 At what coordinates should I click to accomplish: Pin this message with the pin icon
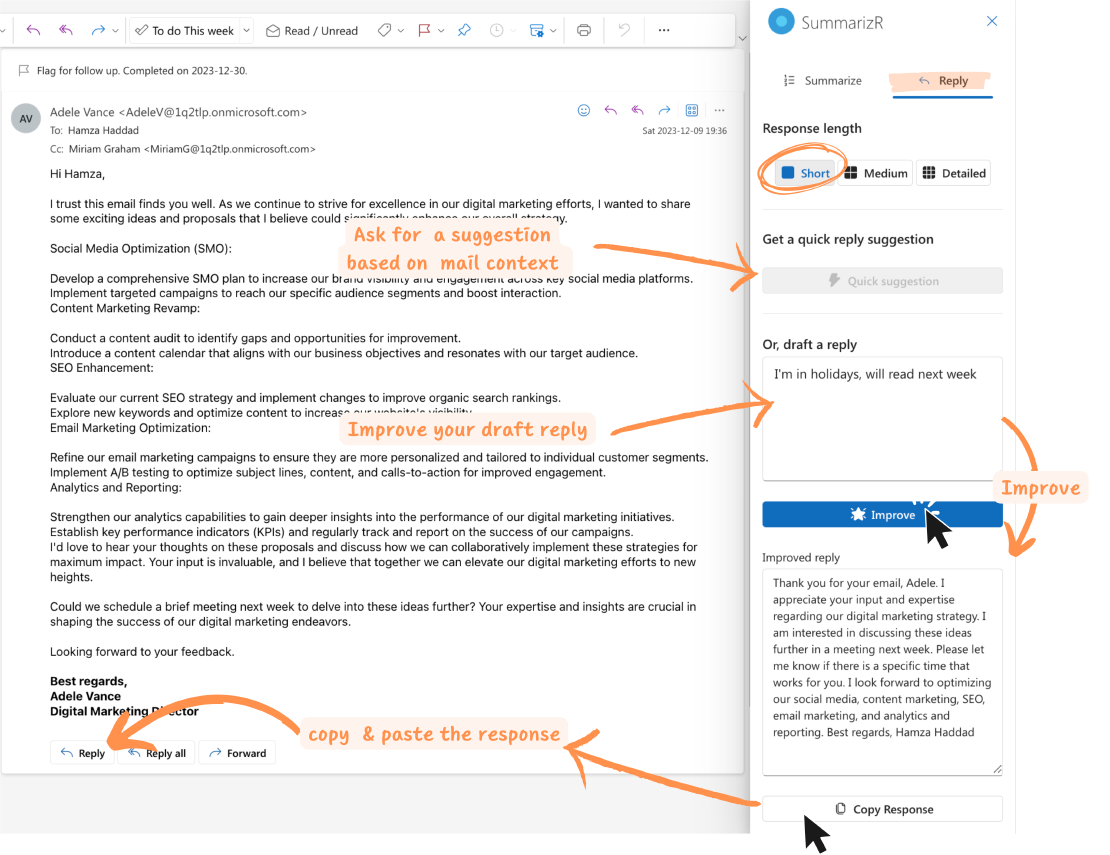pos(464,30)
